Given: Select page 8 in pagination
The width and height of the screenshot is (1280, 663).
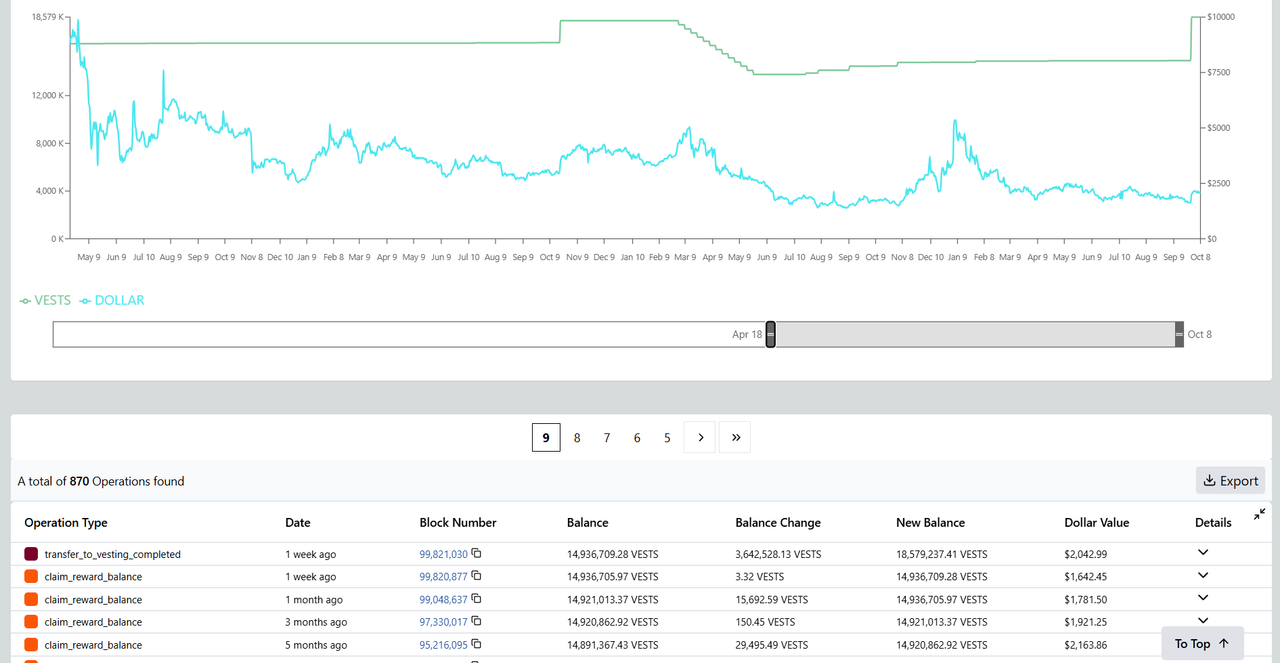Looking at the screenshot, I should [577, 437].
